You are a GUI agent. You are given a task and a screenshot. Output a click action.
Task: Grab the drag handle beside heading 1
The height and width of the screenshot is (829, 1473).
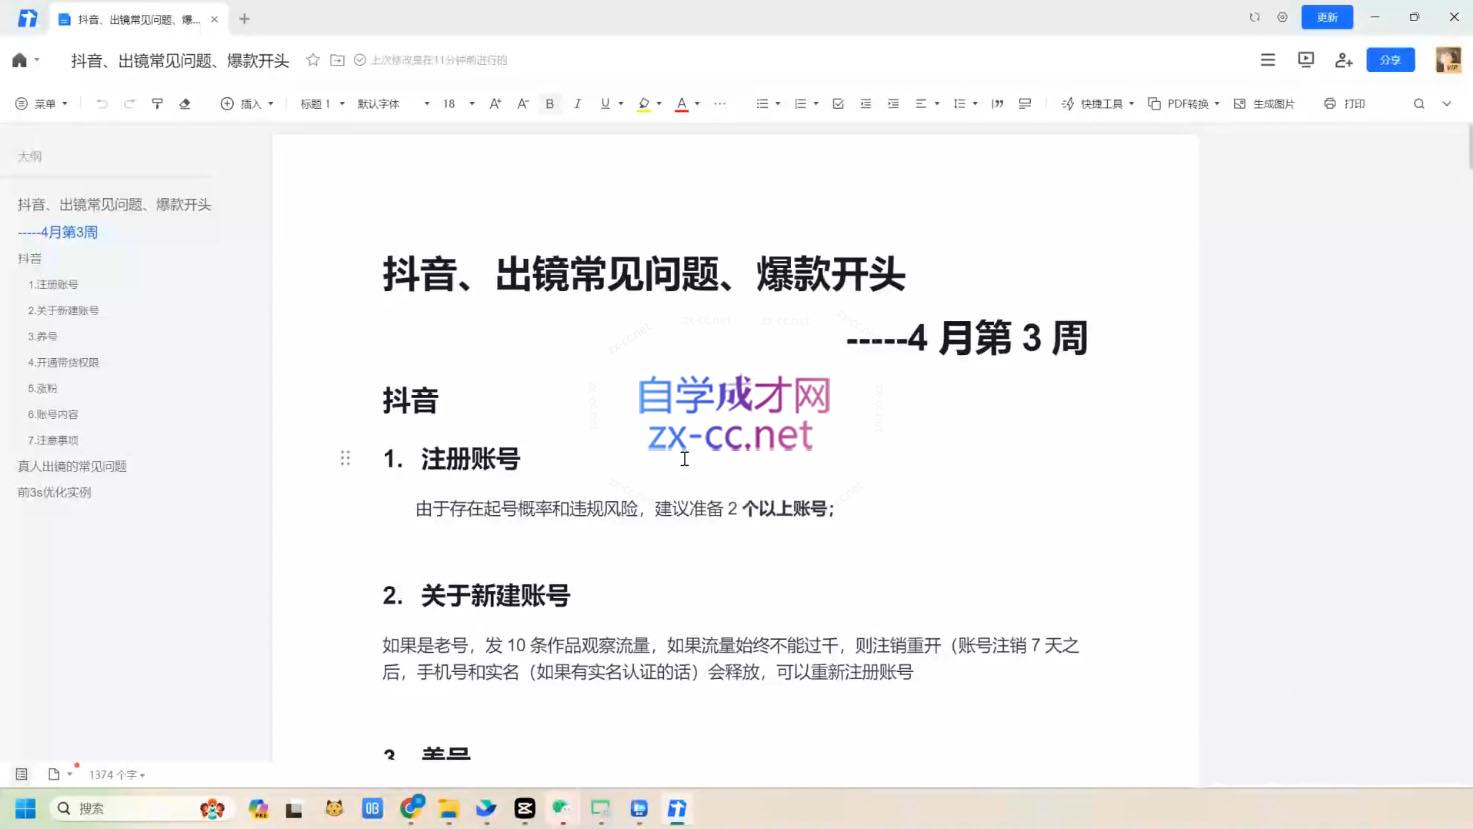coord(345,458)
